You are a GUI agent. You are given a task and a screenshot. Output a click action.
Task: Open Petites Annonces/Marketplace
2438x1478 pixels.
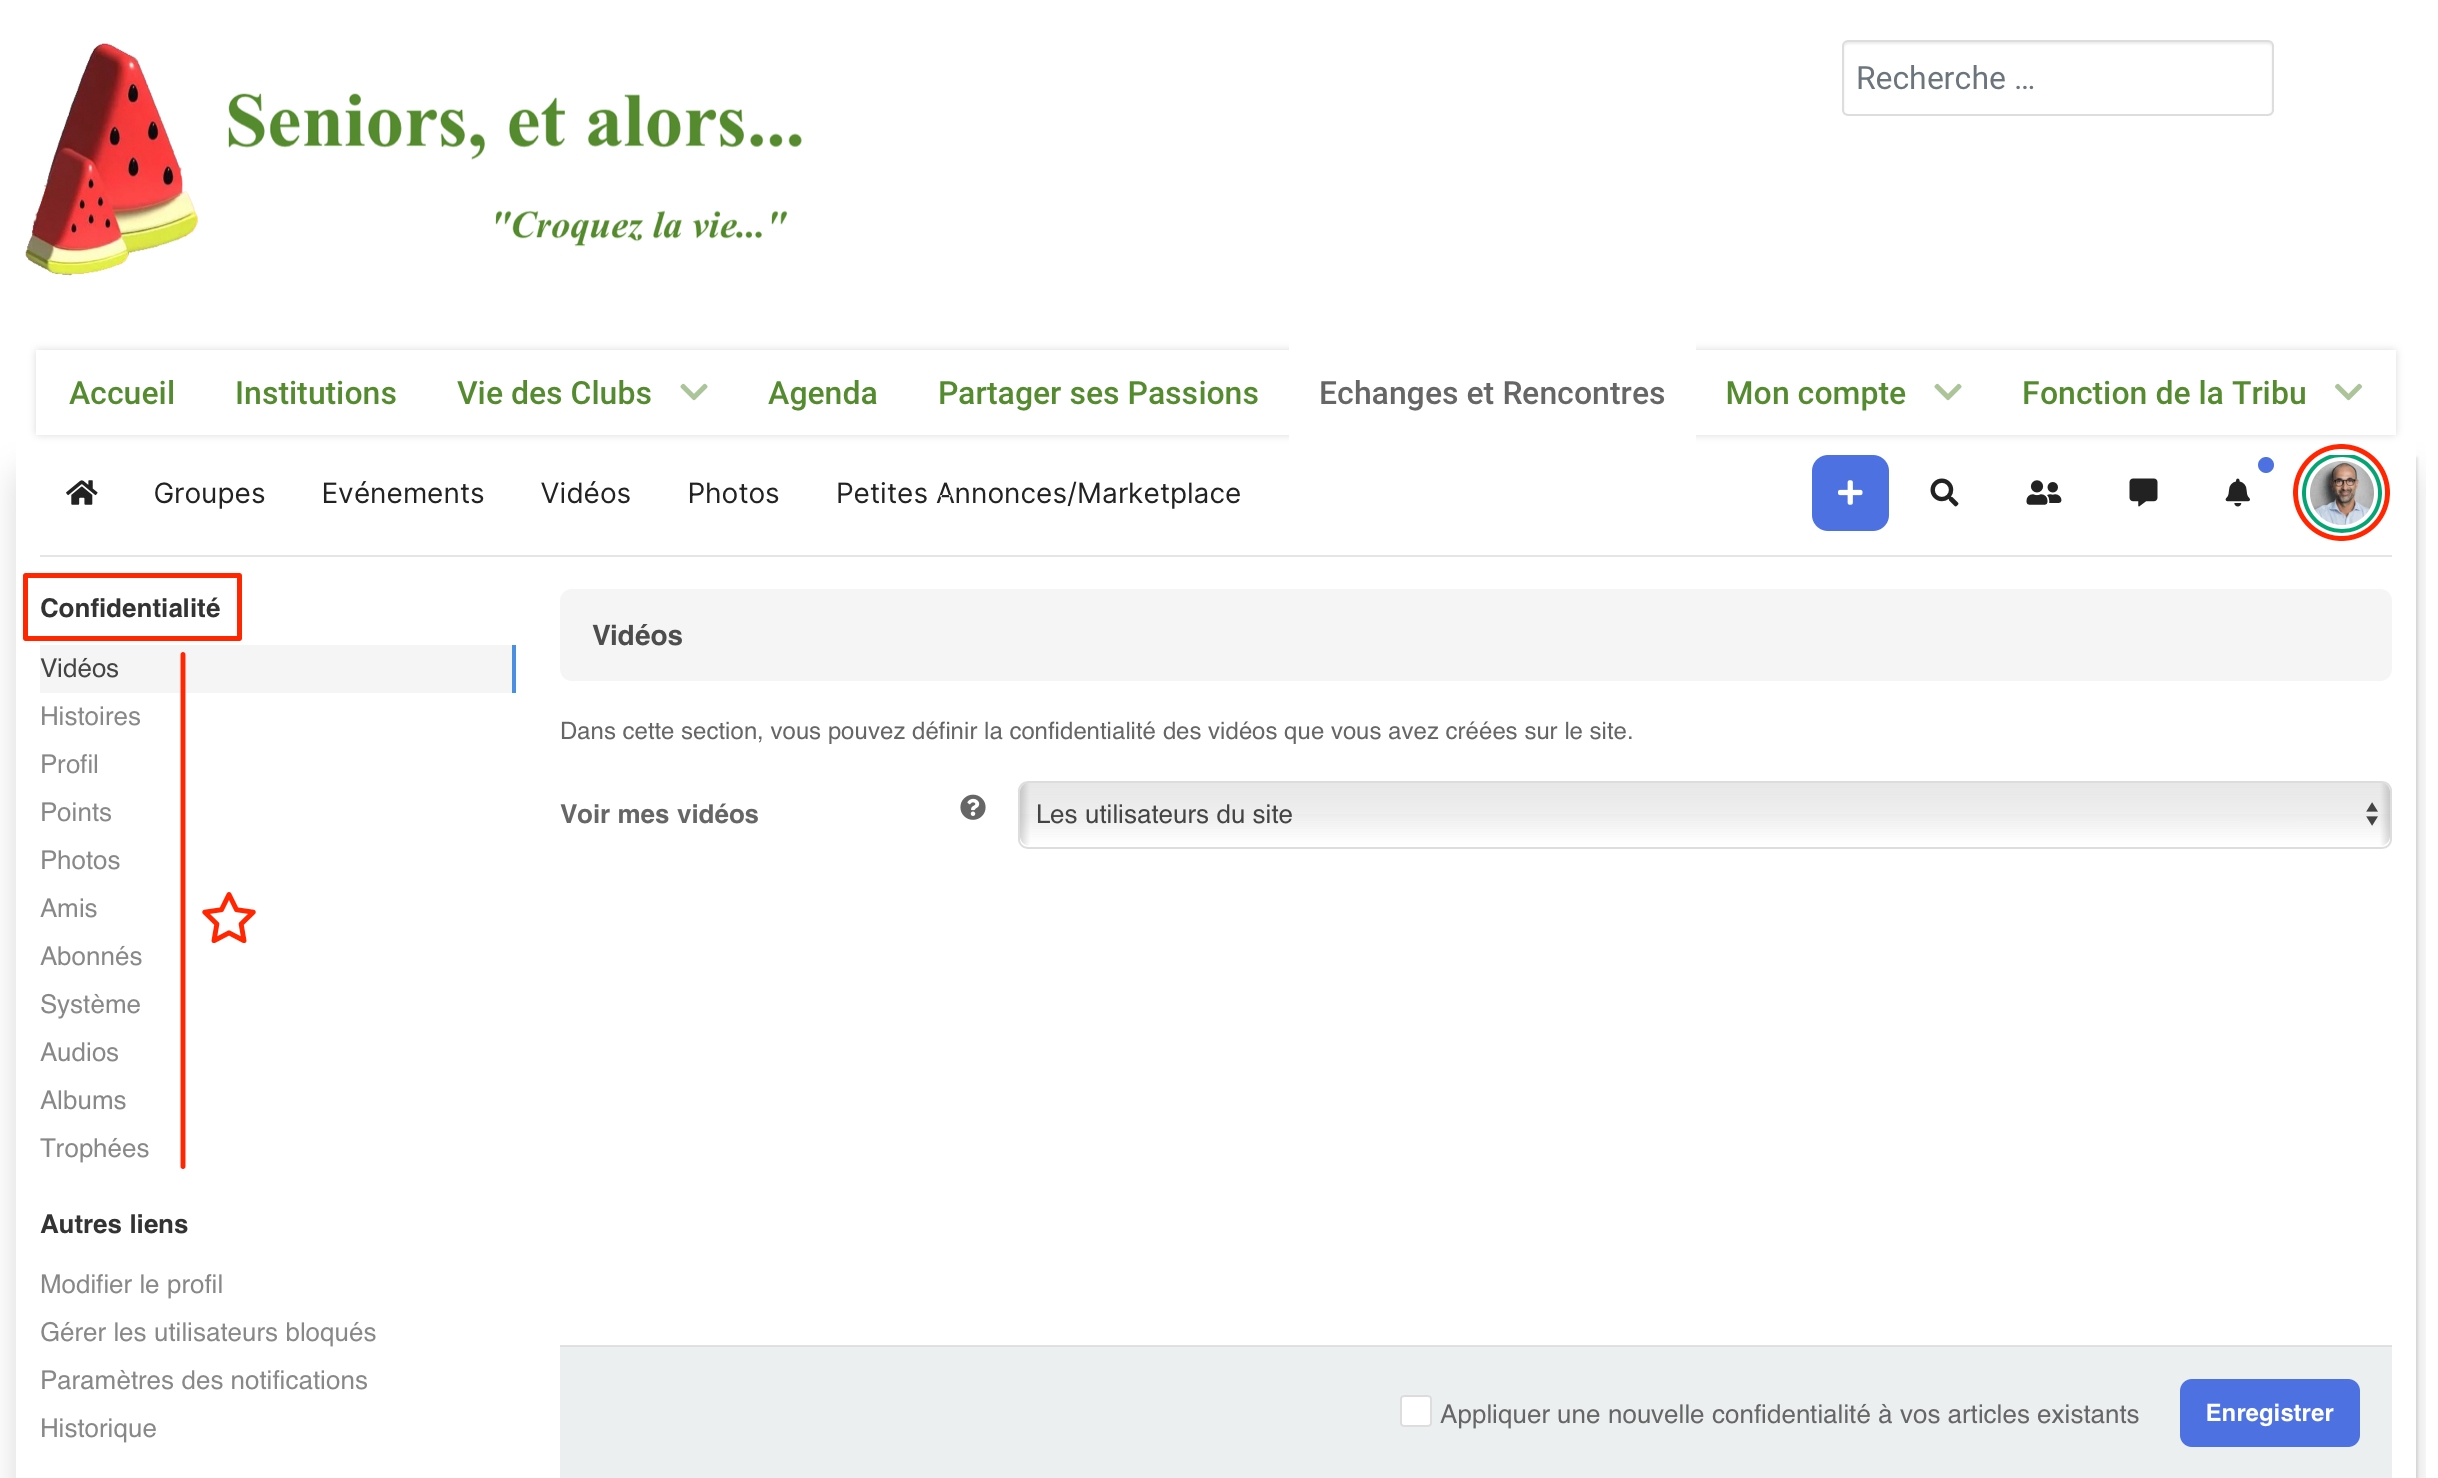(1038, 493)
